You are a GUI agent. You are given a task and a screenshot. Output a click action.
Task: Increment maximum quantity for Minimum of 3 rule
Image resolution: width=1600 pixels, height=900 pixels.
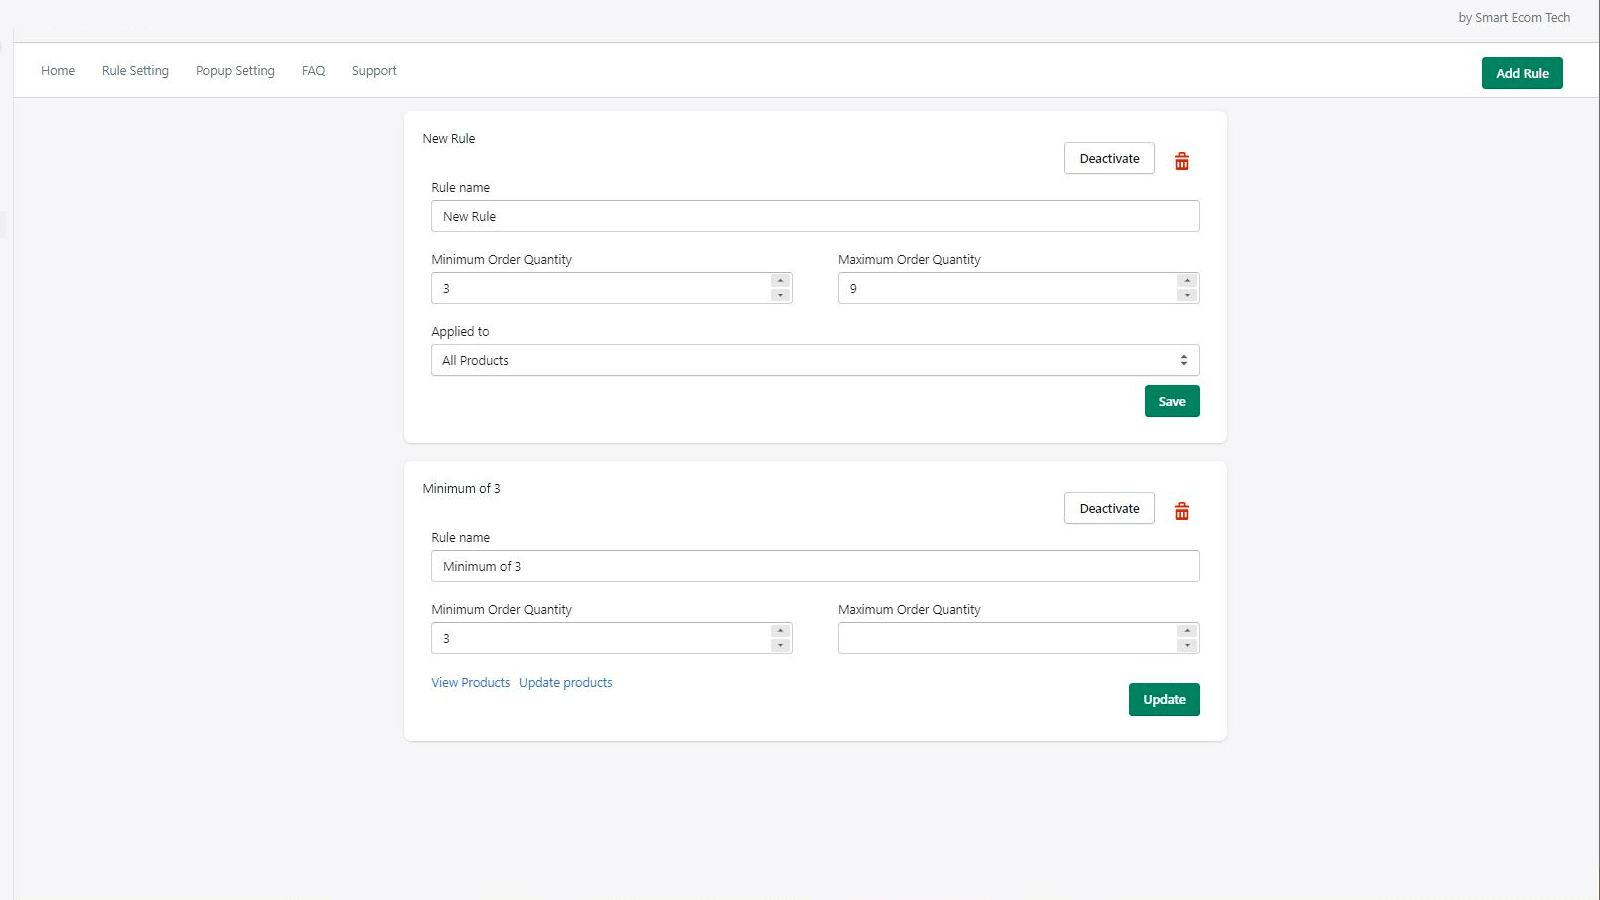coord(1187,631)
